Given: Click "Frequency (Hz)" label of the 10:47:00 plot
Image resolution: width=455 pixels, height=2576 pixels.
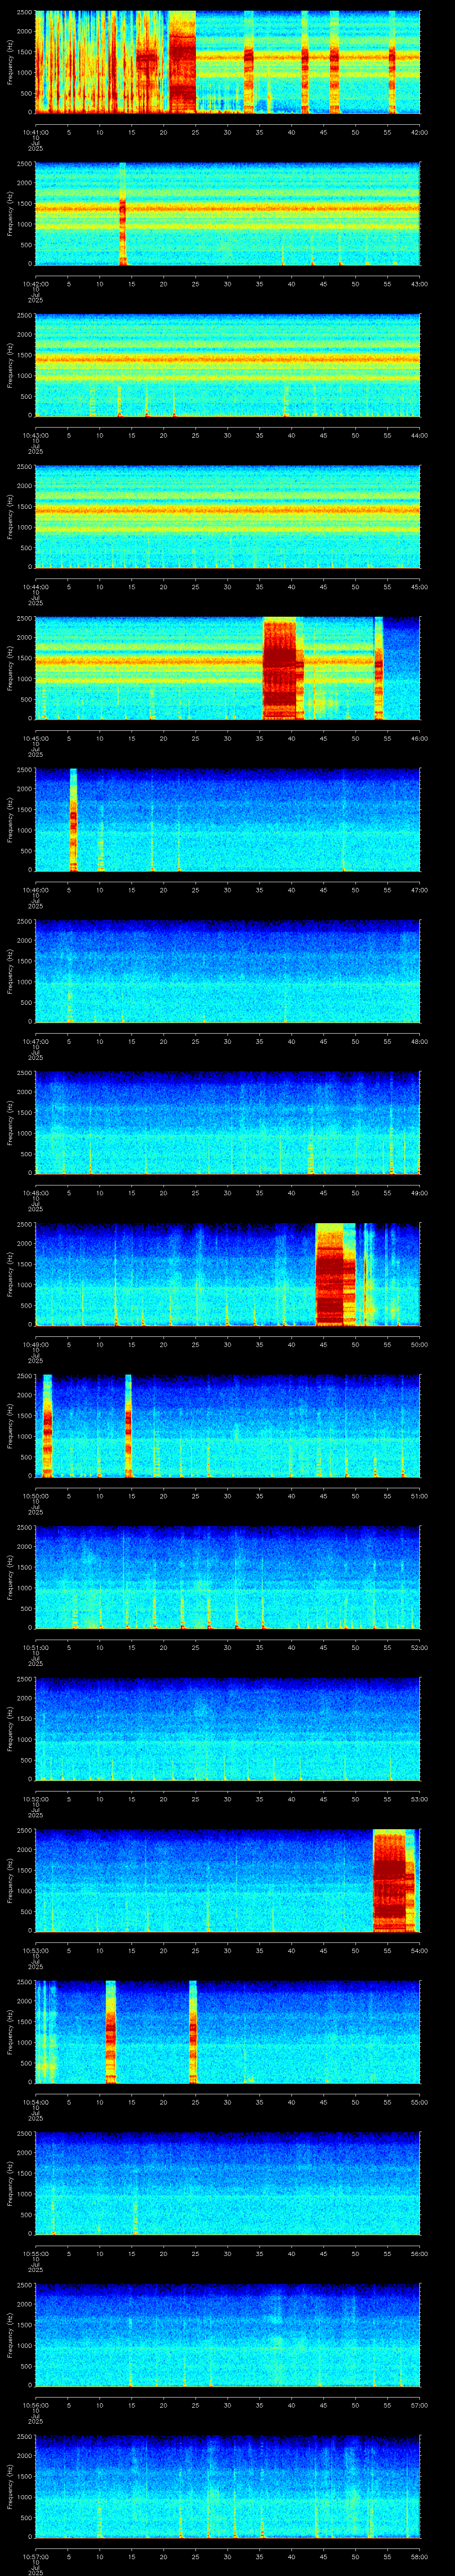Looking at the screenshot, I should pos(10,971).
